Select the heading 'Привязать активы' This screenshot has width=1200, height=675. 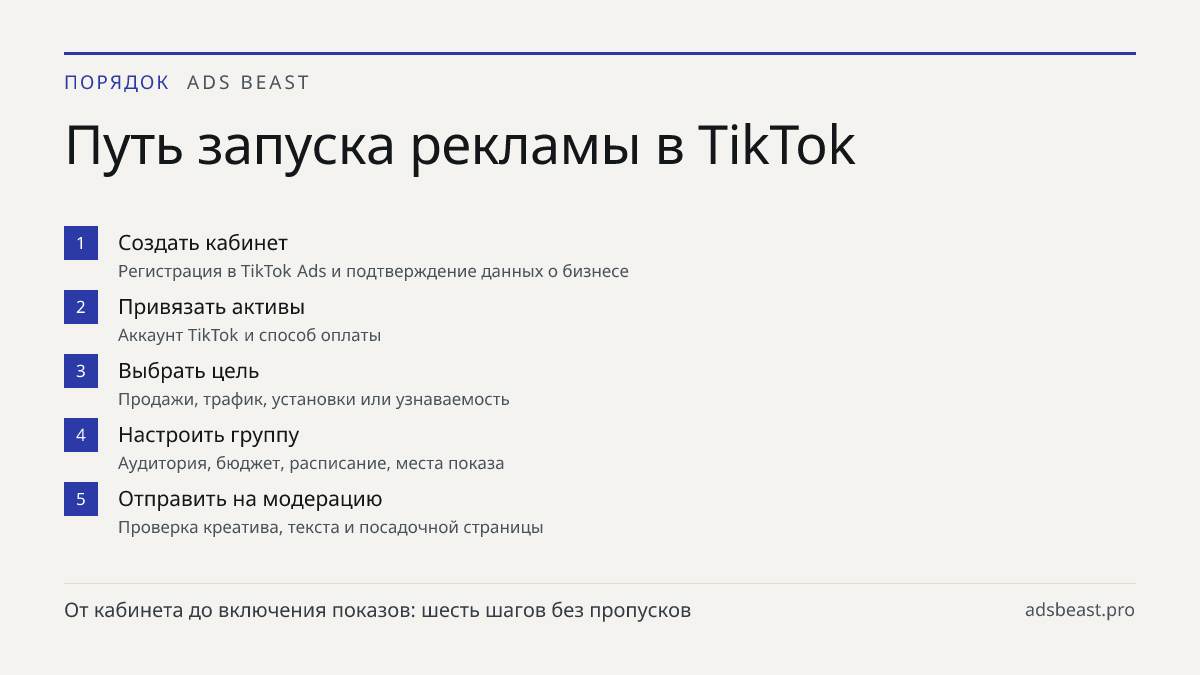click(x=211, y=307)
